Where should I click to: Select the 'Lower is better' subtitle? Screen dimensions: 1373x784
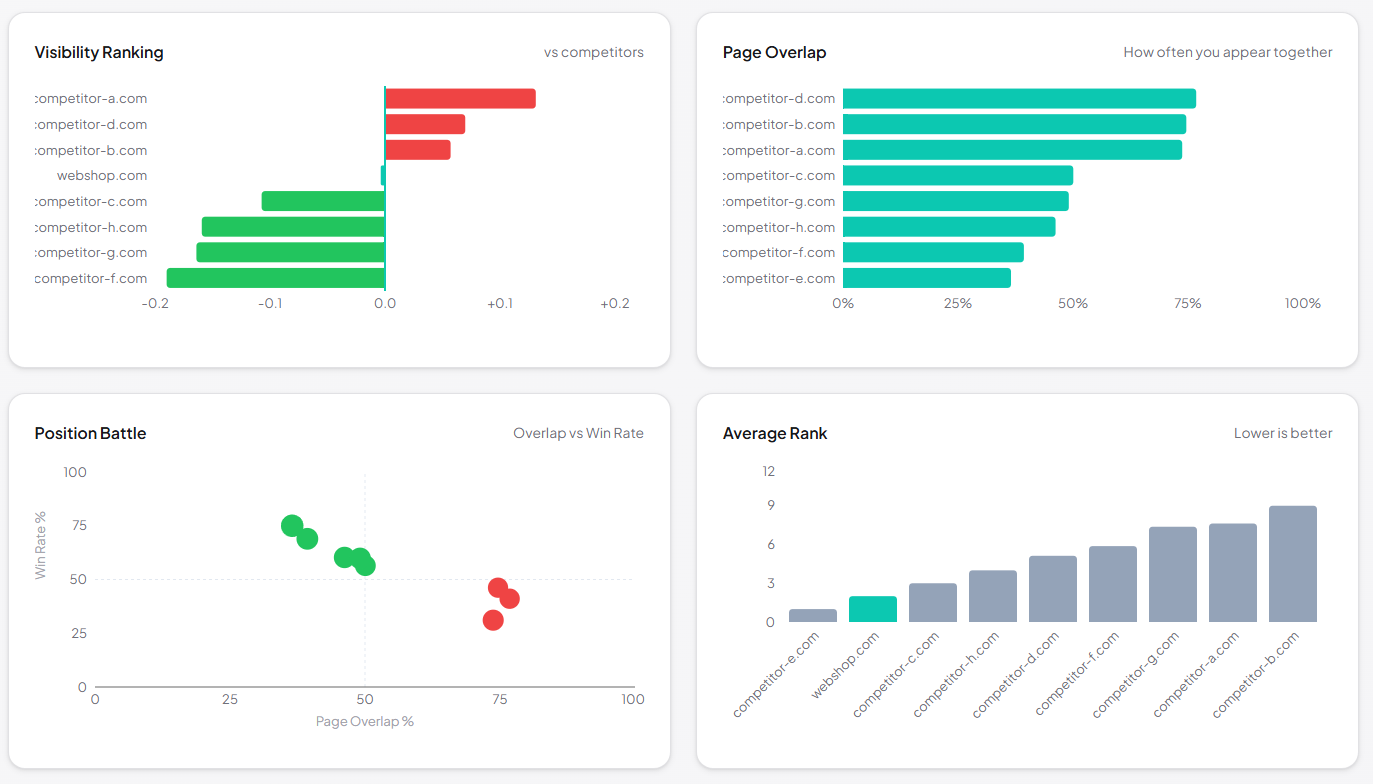point(1283,433)
